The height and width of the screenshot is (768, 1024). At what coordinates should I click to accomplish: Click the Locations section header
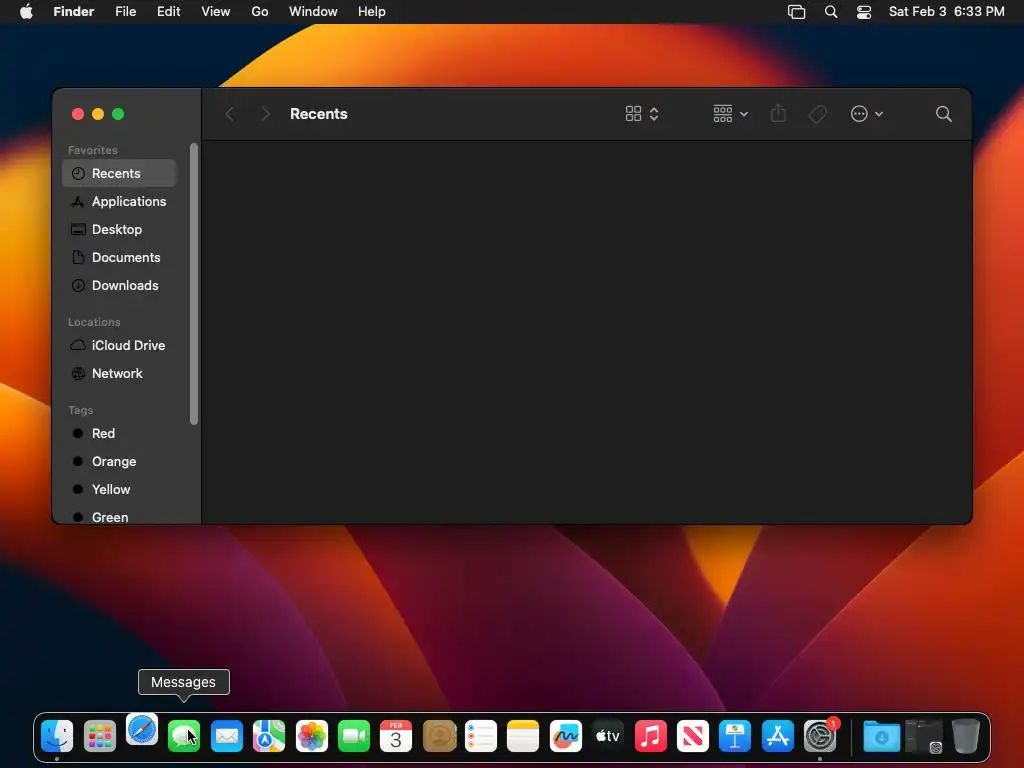(94, 322)
